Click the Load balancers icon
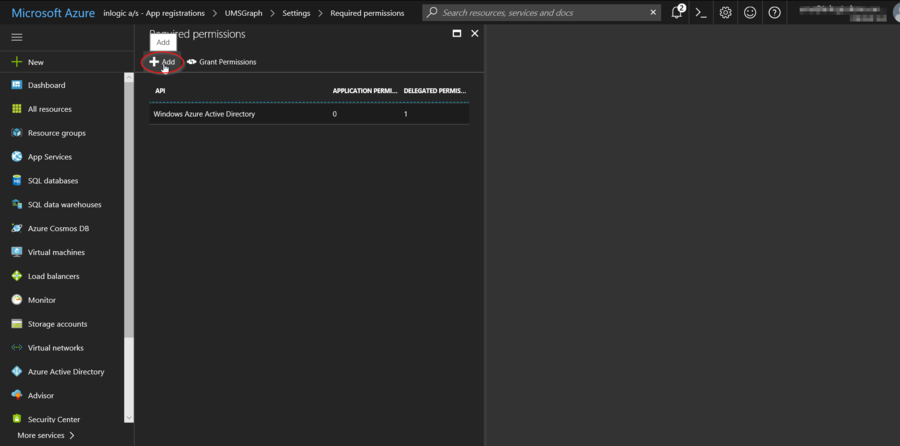 click(17, 276)
